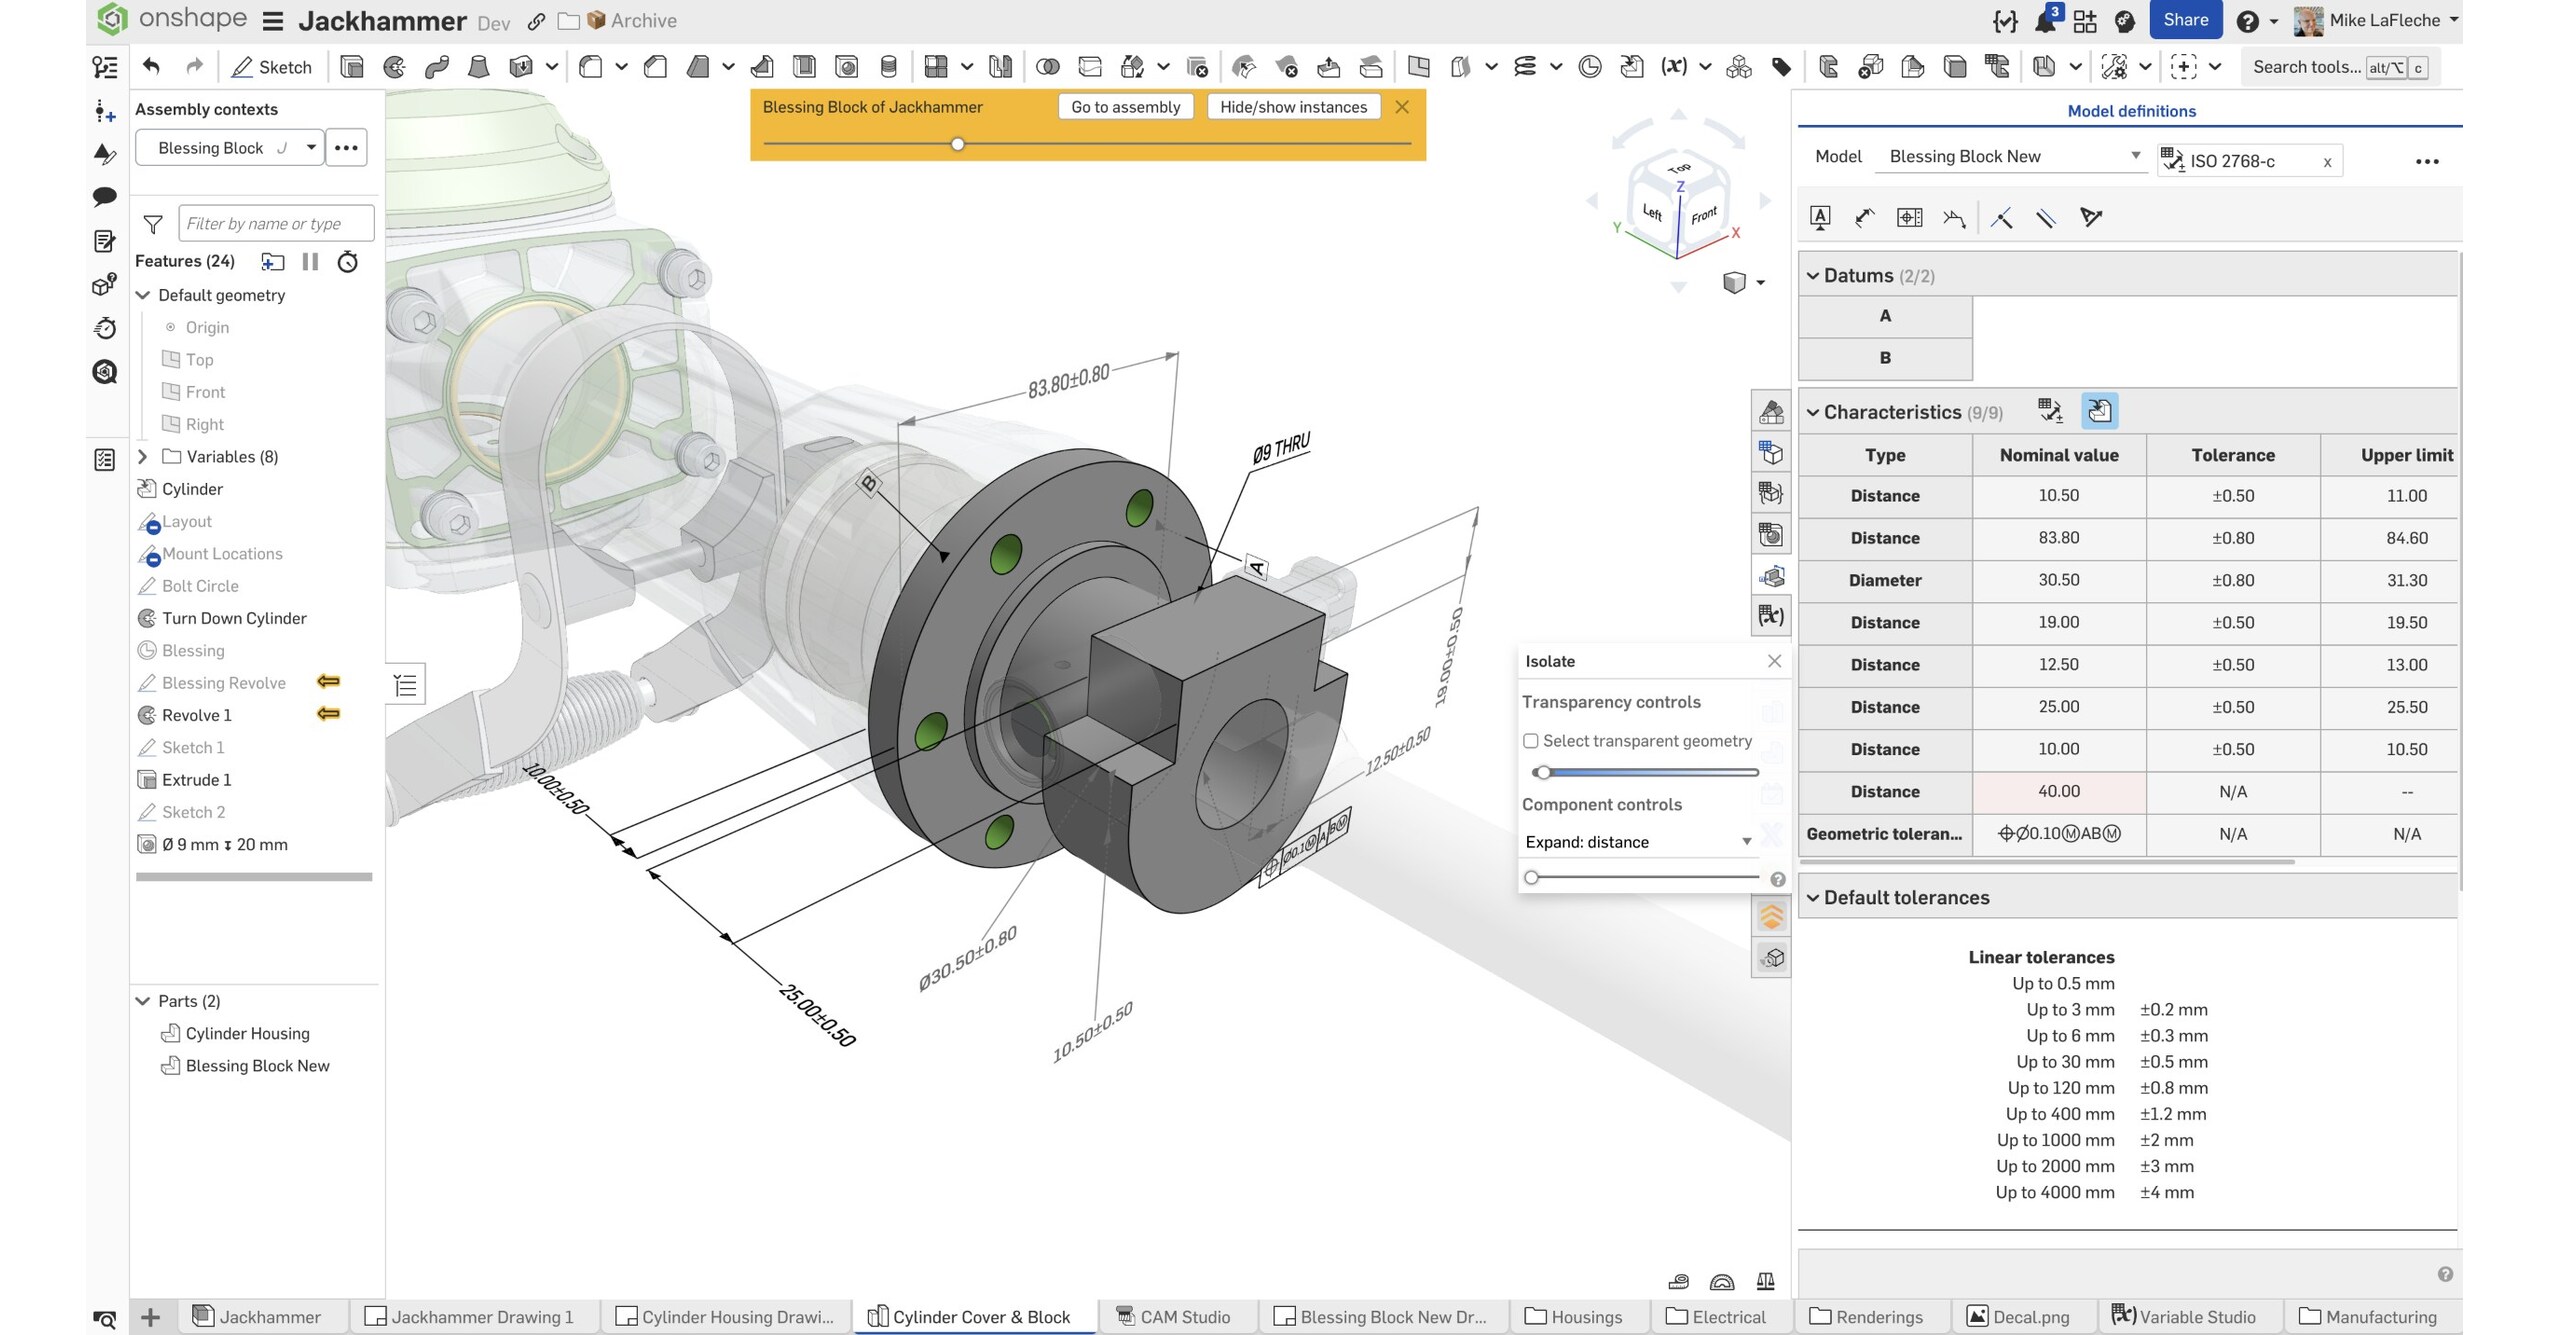Select the Fillet tool icon
The width and height of the screenshot is (2549, 1335).
point(591,67)
